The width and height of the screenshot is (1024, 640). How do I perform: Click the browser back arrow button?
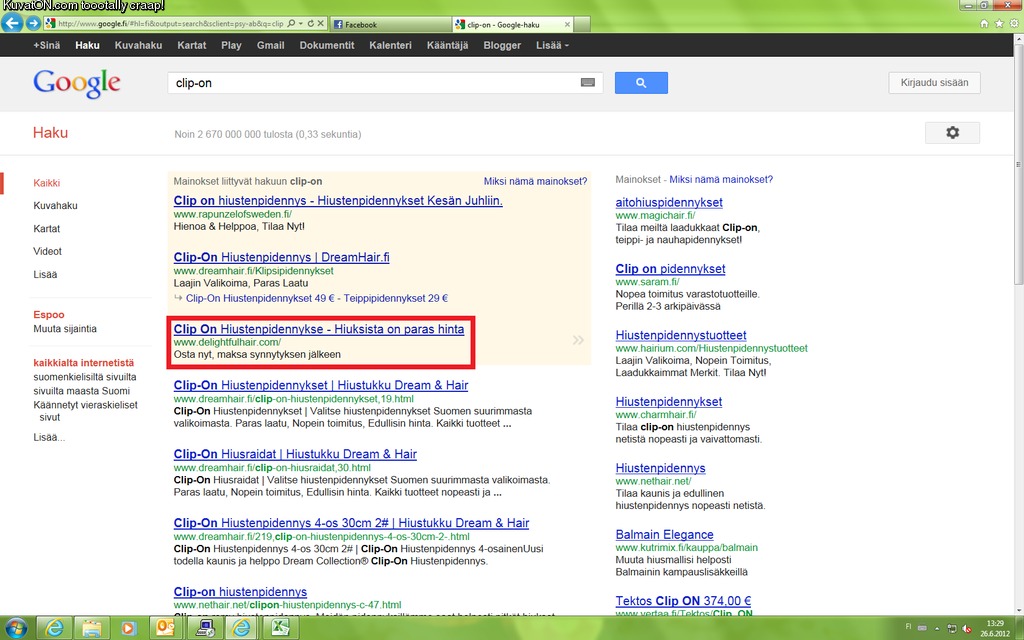coord(14,23)
